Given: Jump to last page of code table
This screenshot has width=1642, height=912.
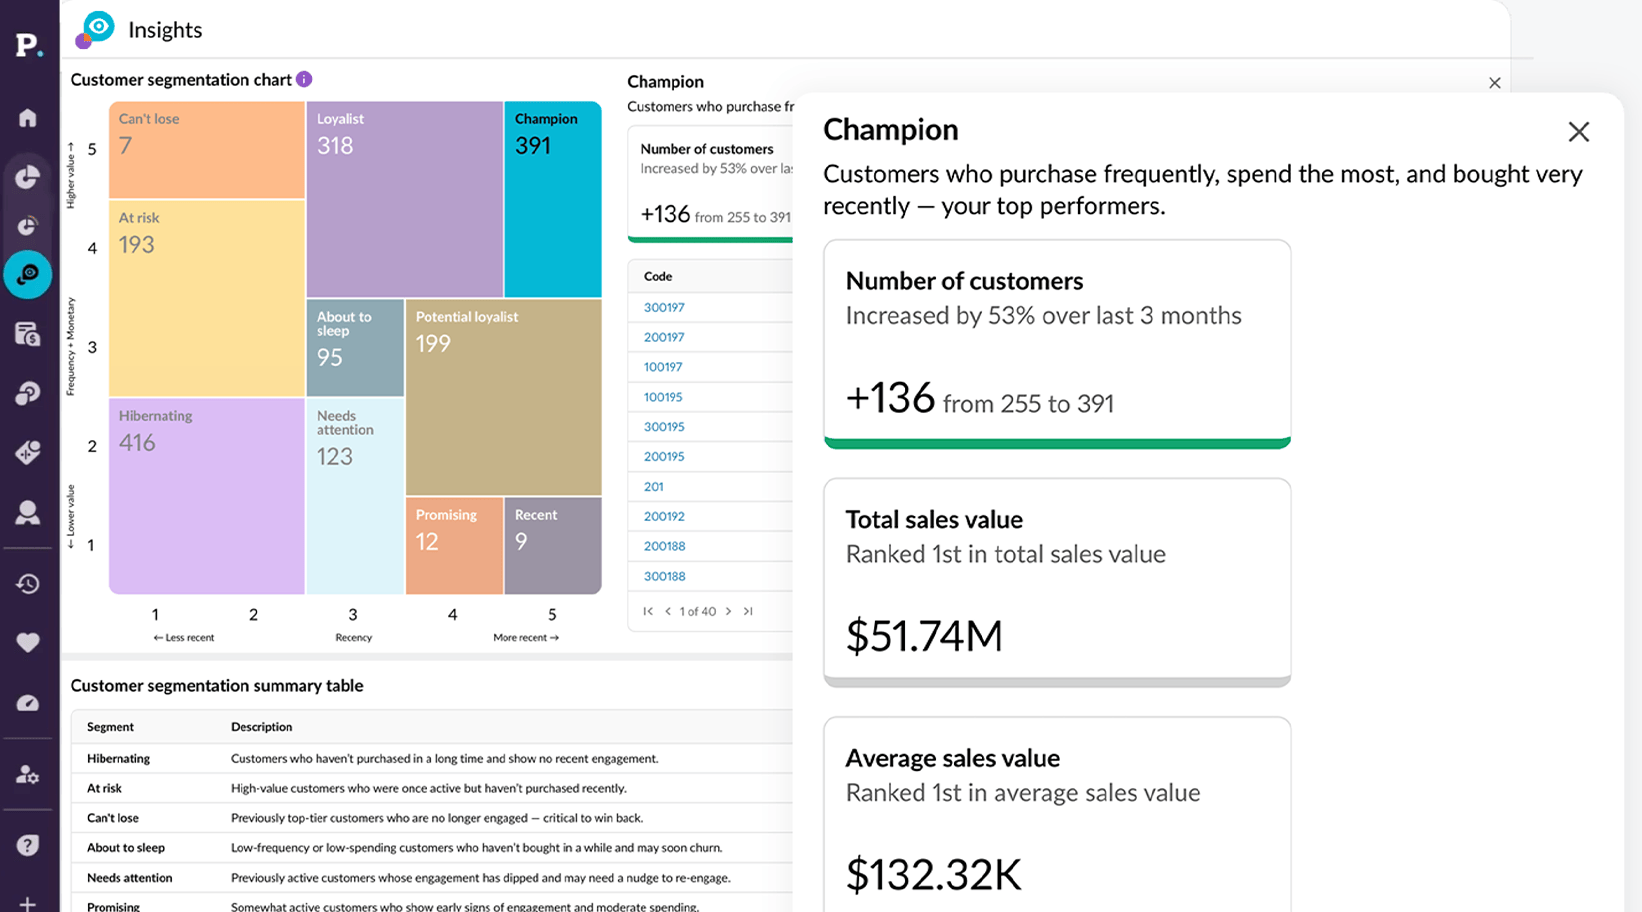Looking at the screenshot, I should (x=748, y=611).
